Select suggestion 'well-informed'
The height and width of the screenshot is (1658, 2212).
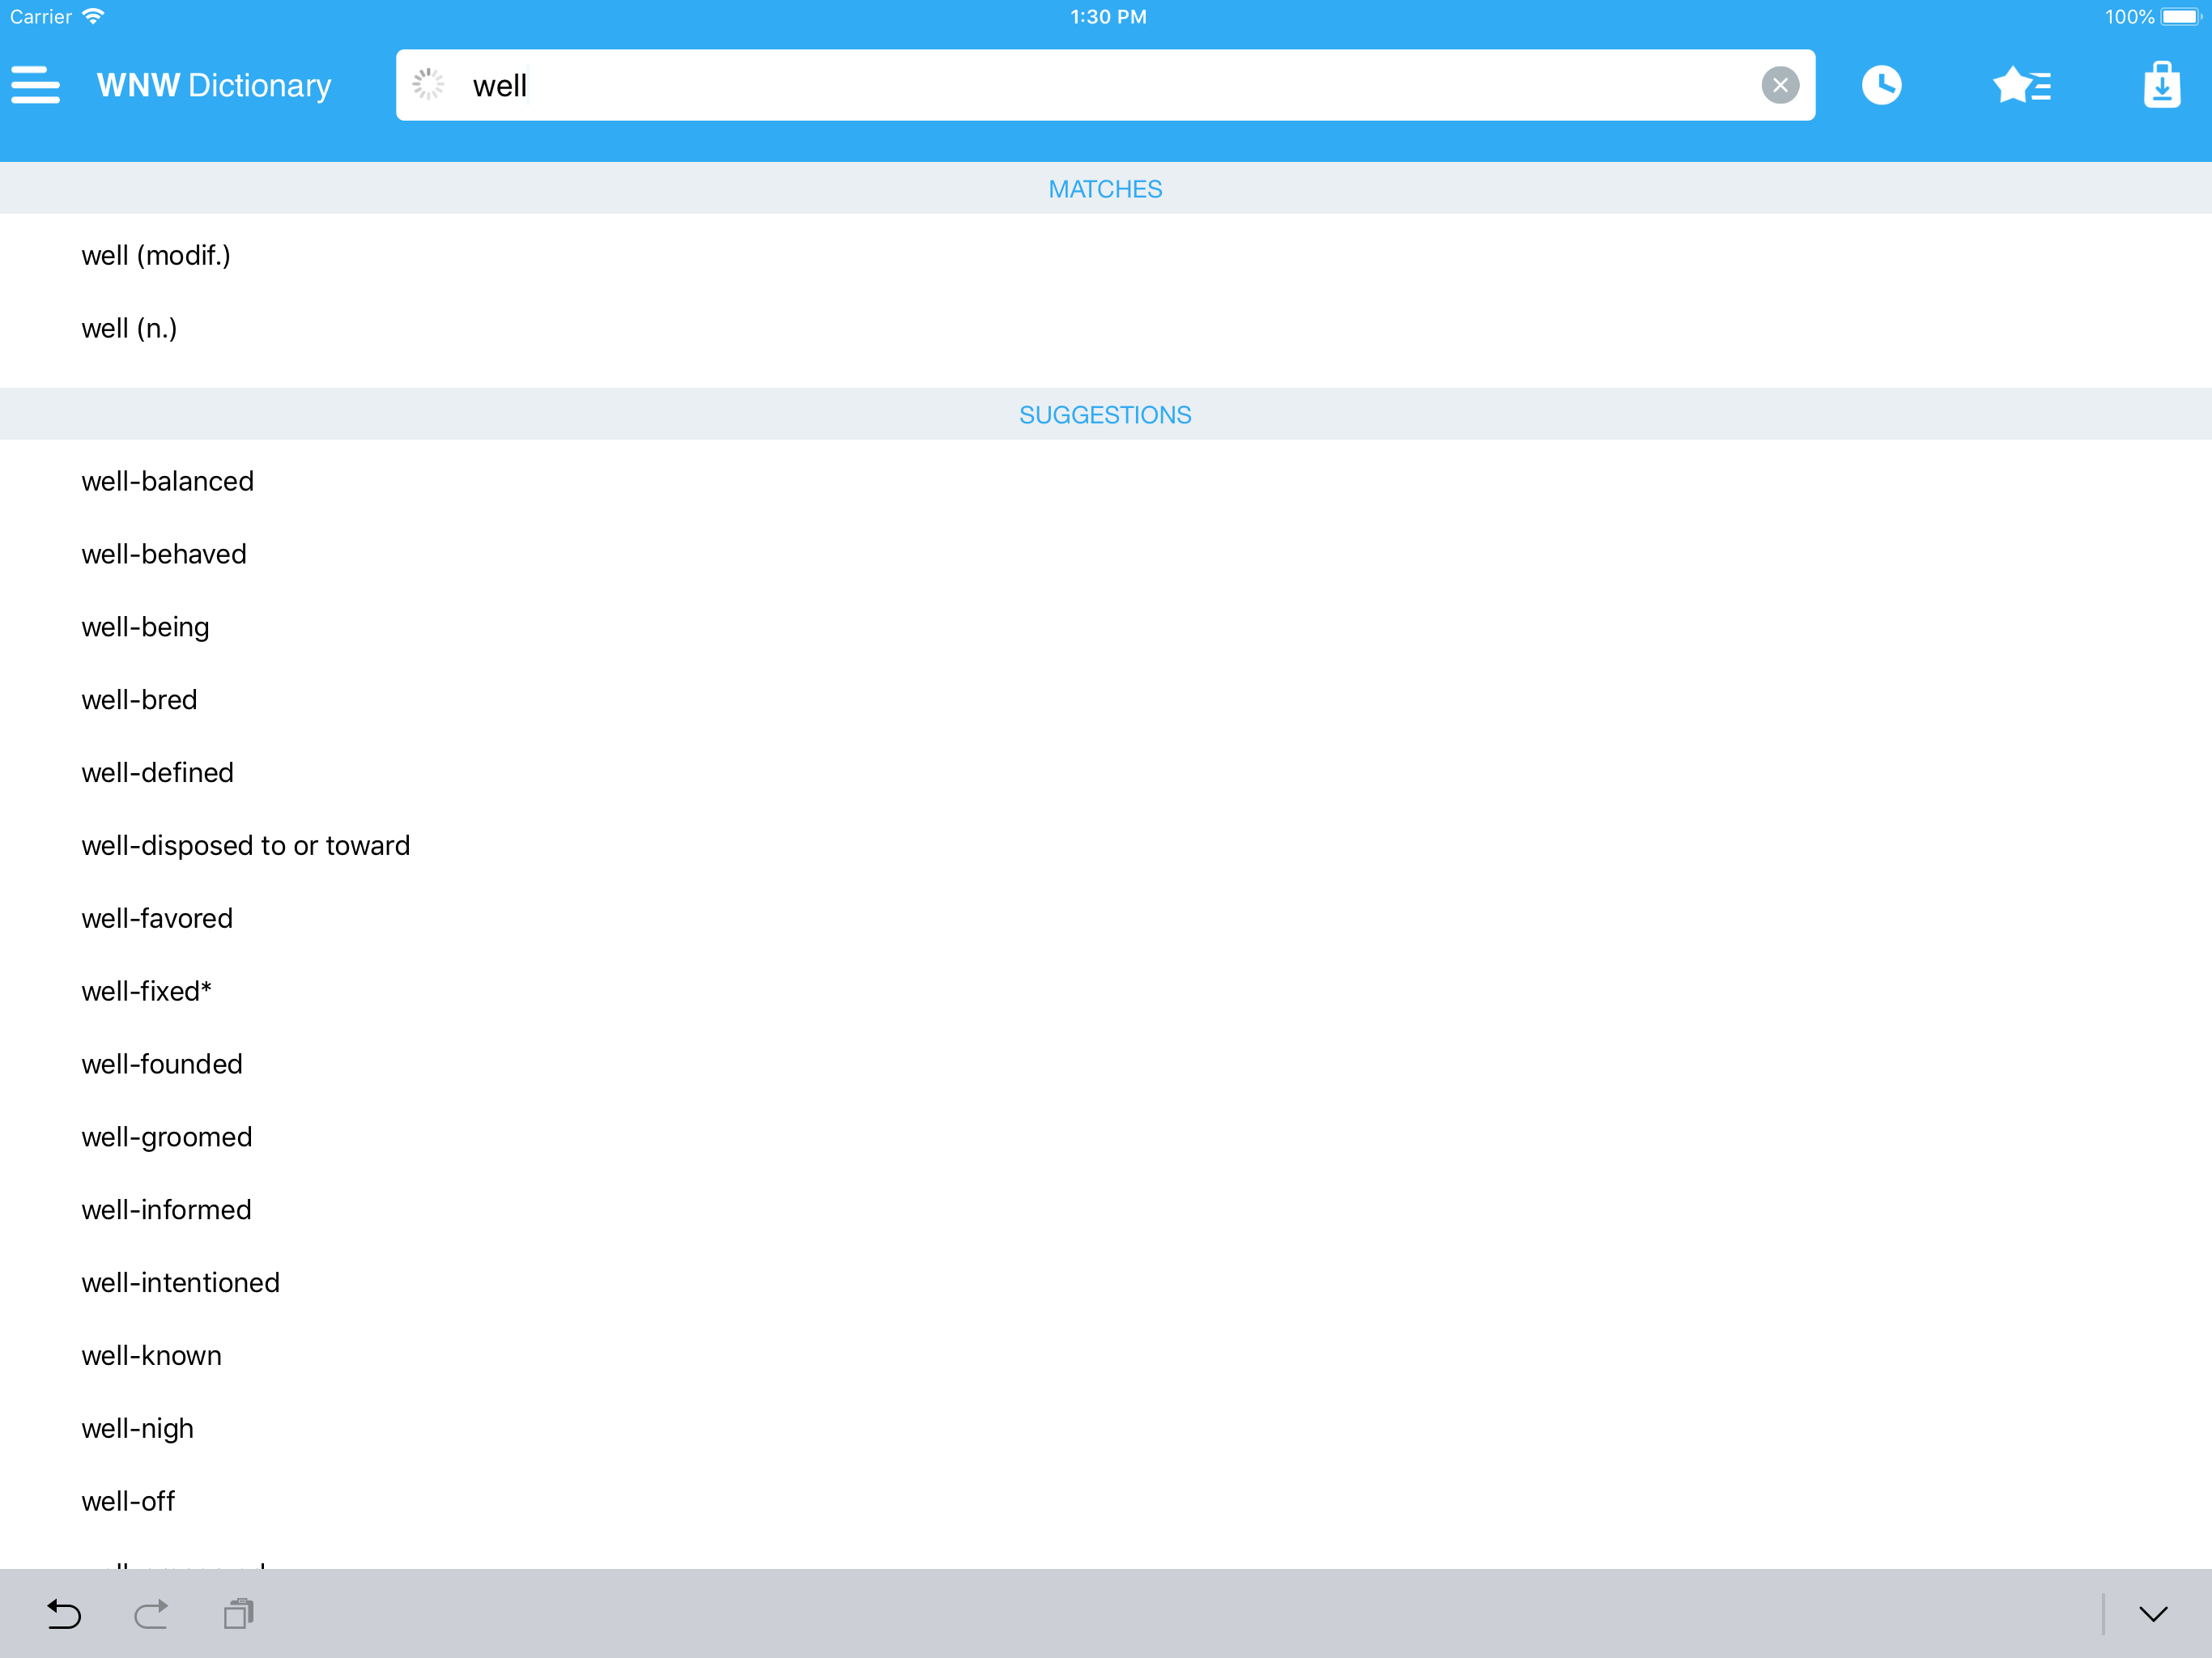point(1106,1210)
